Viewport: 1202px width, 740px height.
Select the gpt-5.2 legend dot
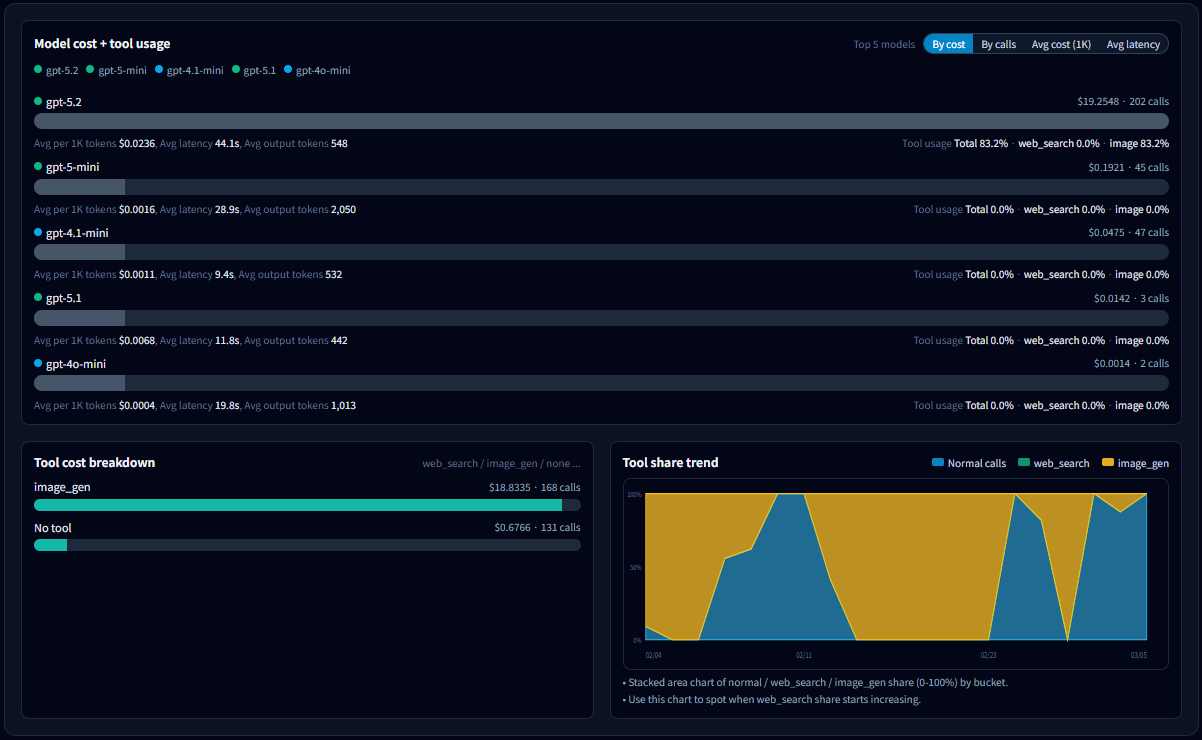[37, 70]
